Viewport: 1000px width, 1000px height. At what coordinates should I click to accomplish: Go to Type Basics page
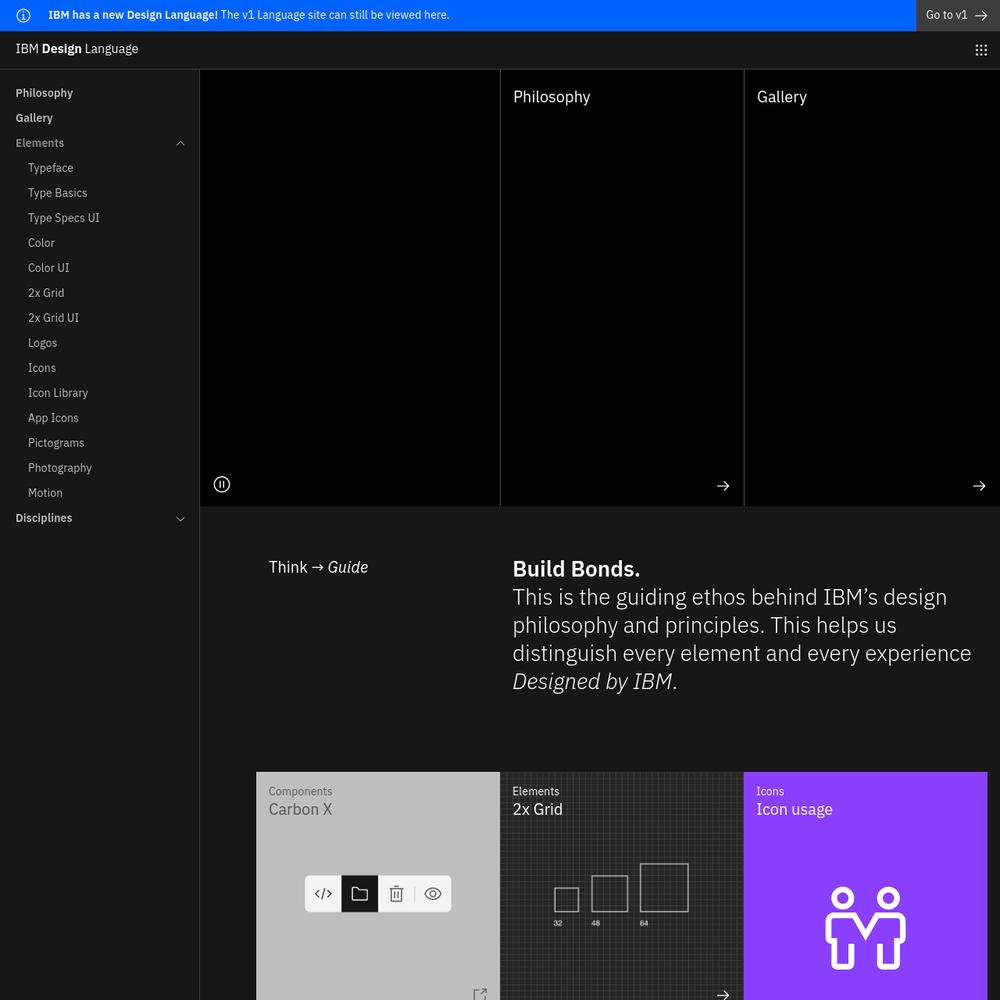(57, 193)
